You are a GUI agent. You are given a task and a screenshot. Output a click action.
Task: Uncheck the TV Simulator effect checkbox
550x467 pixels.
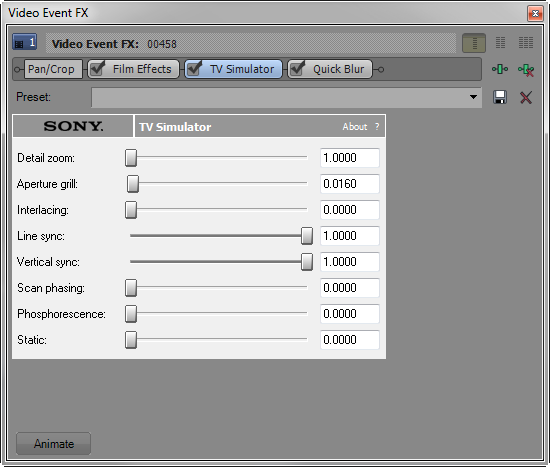coord(194,68)
